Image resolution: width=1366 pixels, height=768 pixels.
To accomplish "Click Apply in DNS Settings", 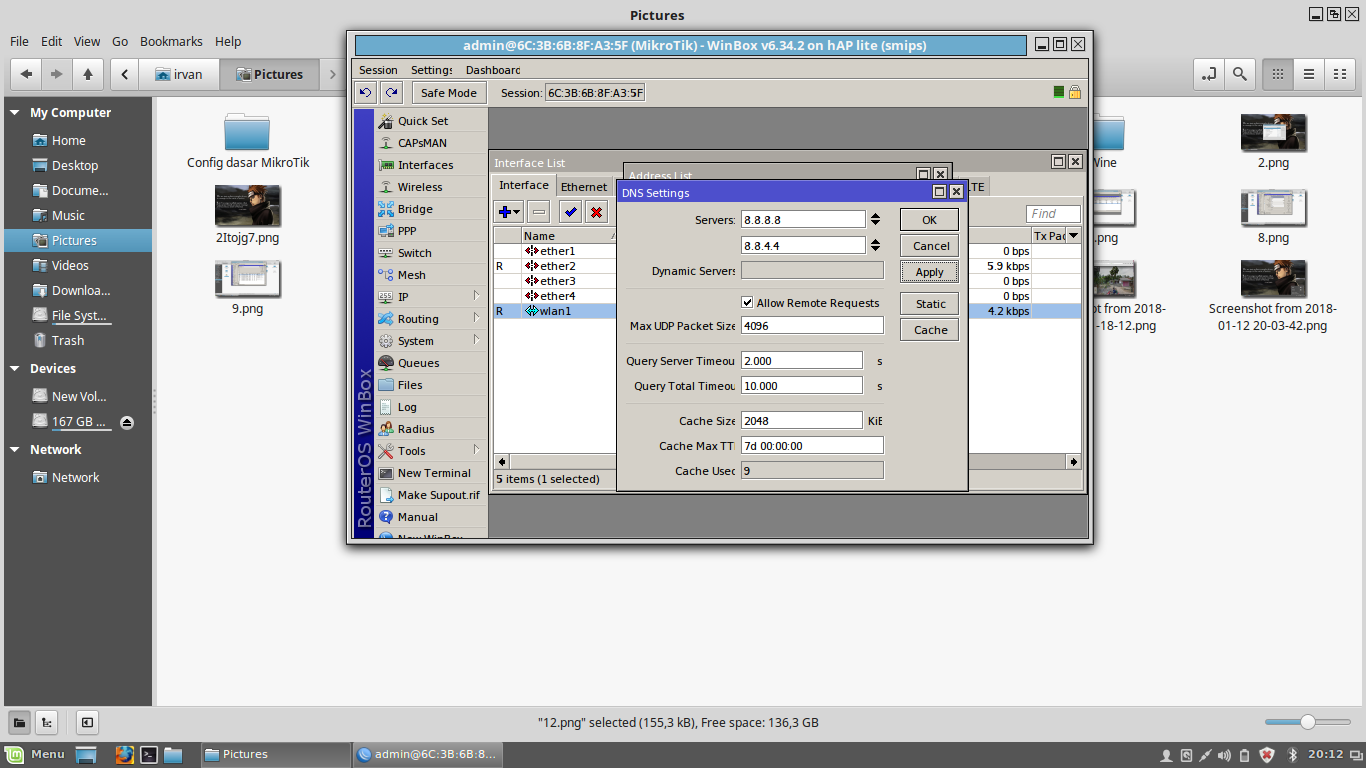I will [x=930, y=272].
